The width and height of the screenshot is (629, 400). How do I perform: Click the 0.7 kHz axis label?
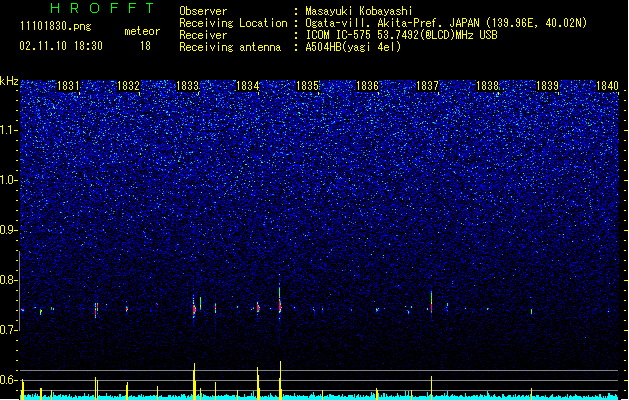pyautogui.click(x=9, y=330)
